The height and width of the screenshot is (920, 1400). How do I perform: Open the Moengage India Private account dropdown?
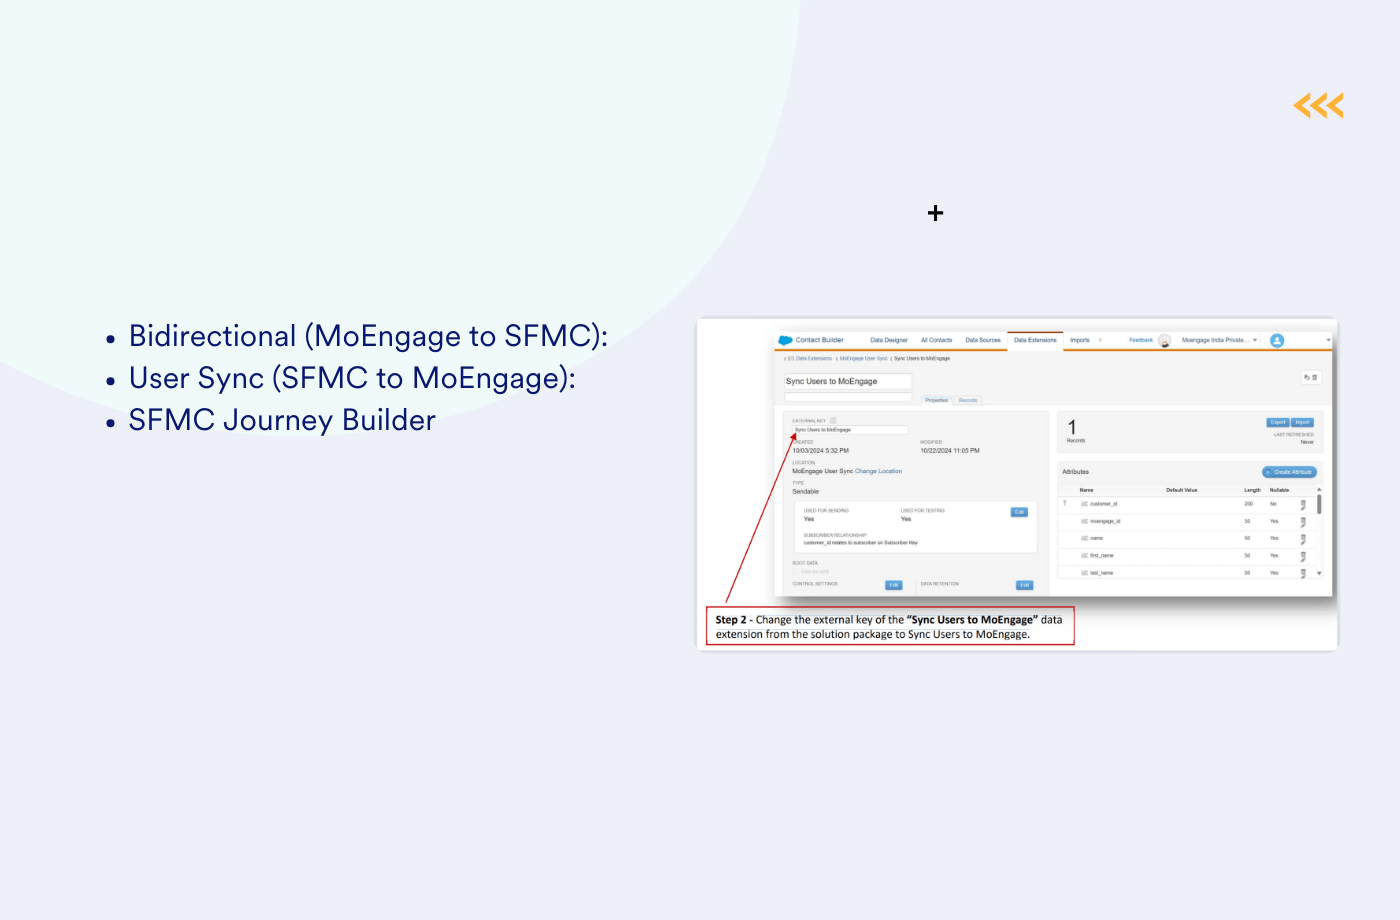pyautogui.click(x=1219, y=340)
